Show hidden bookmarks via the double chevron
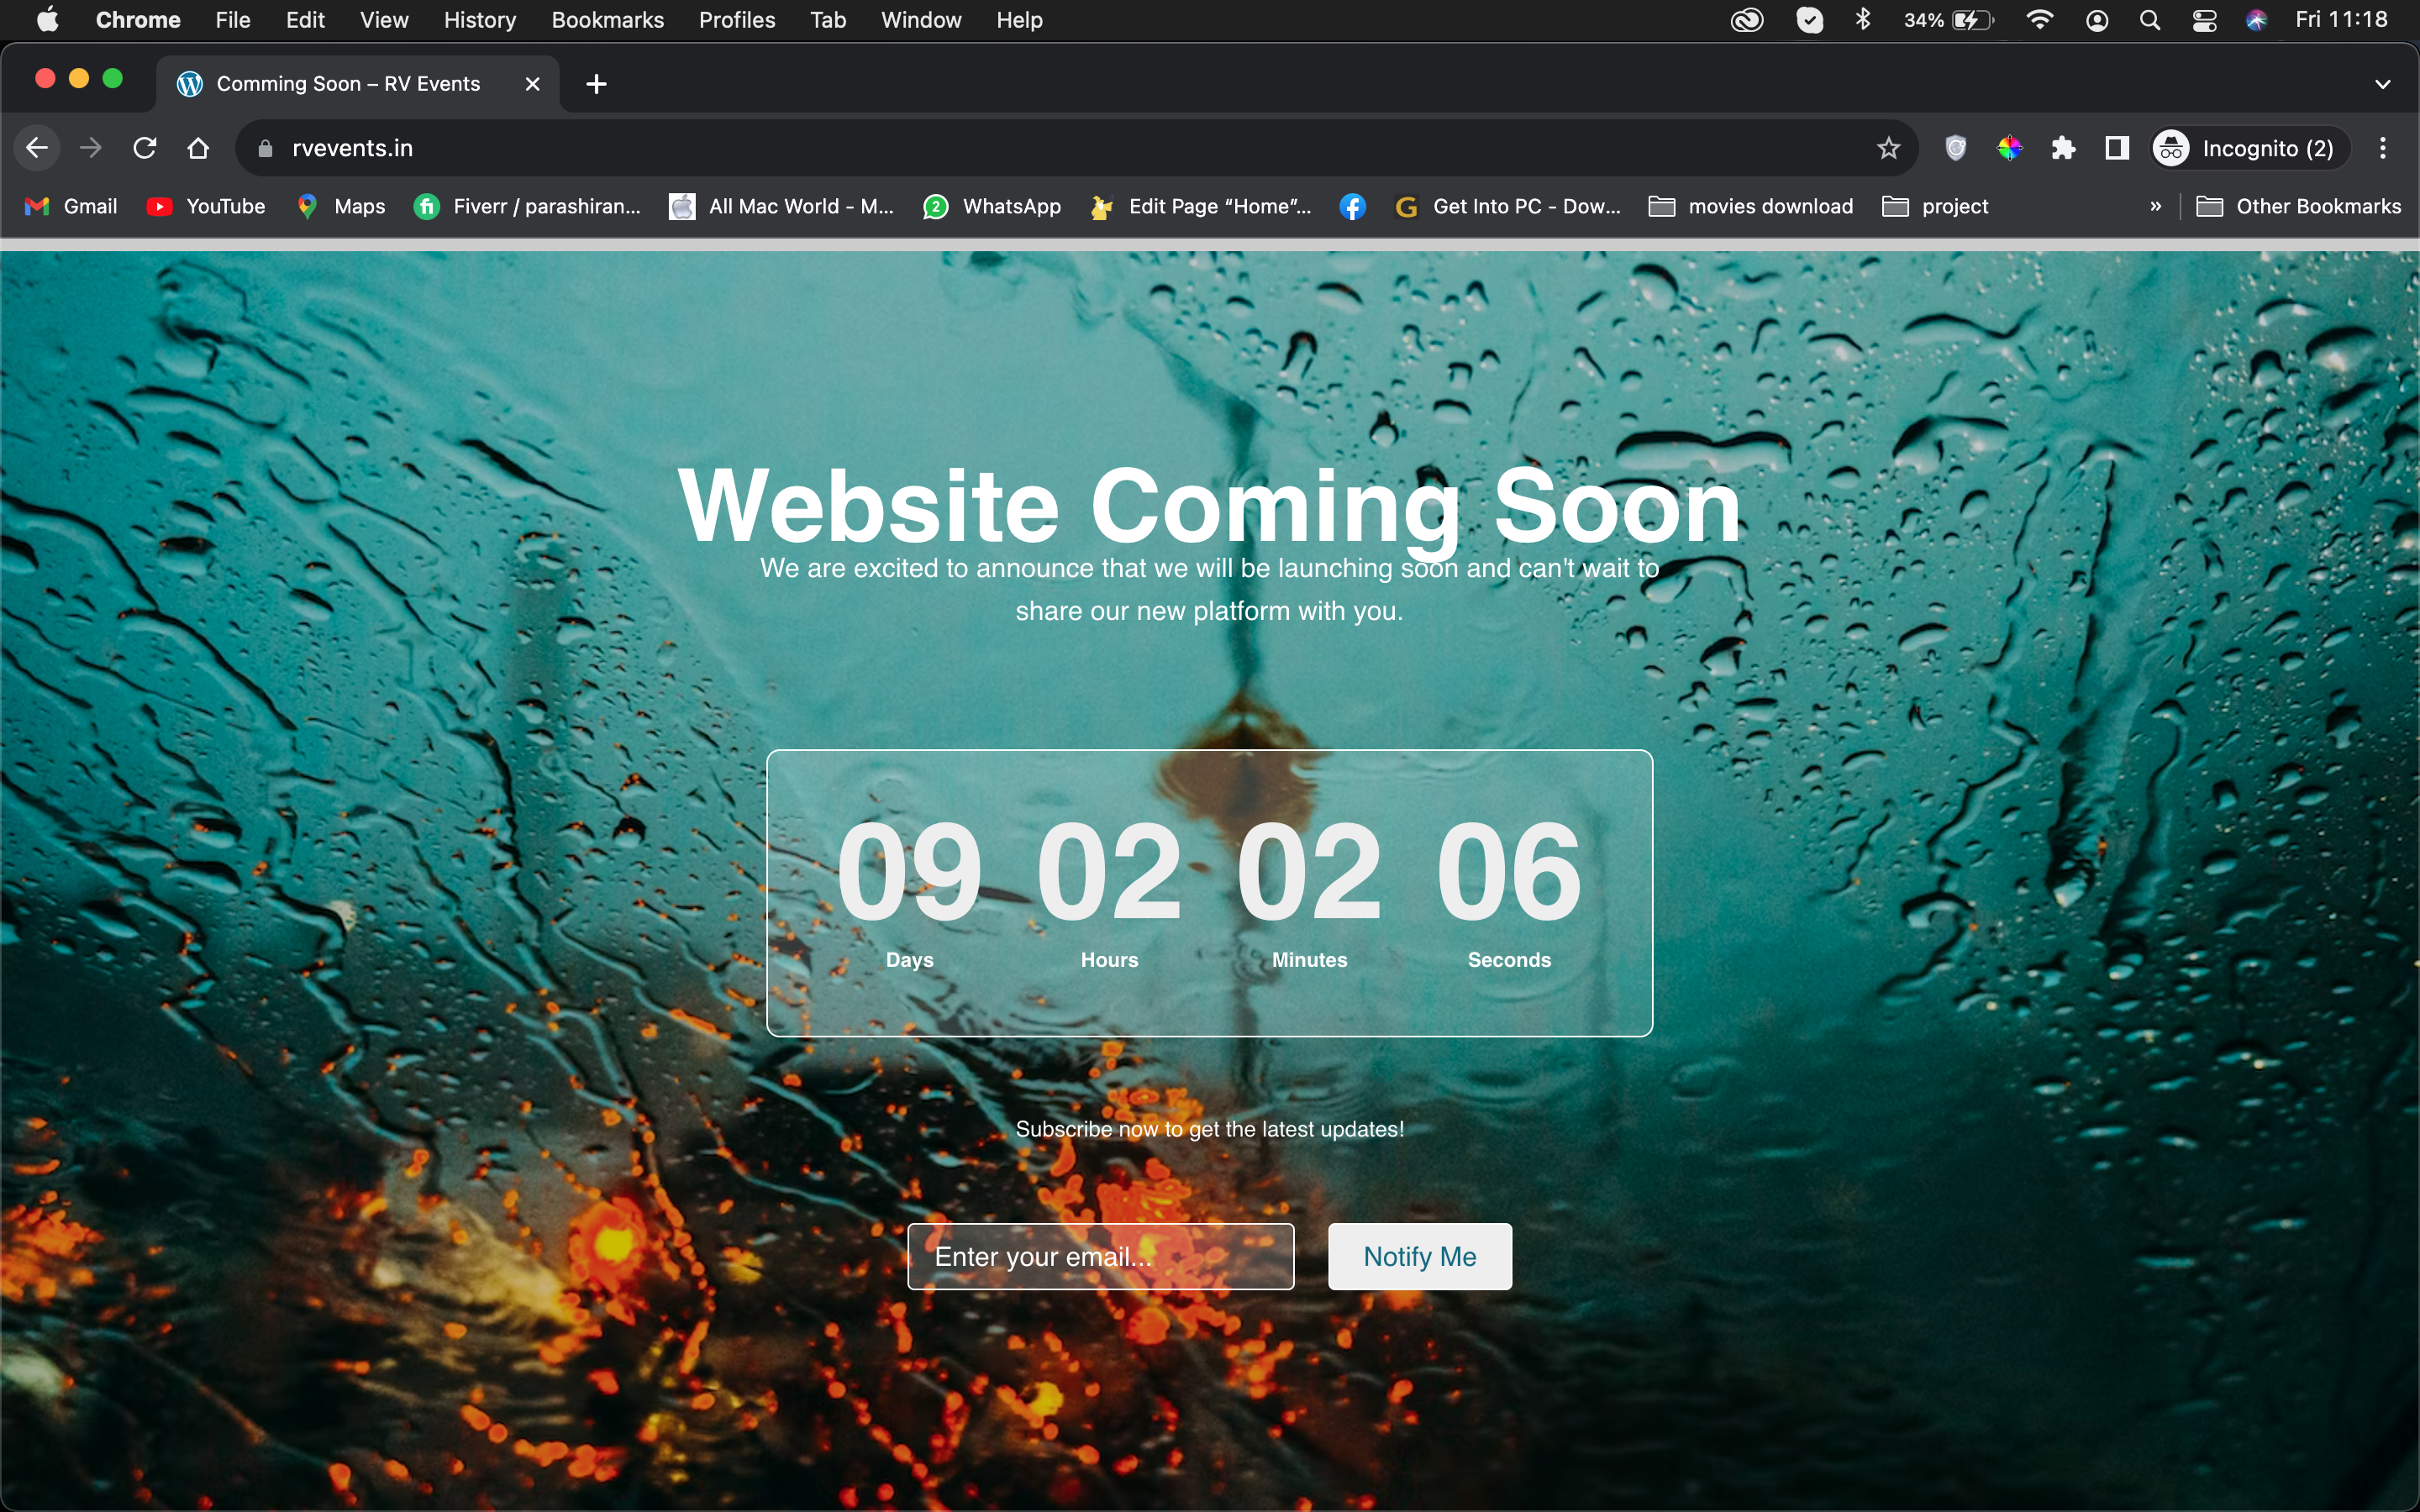 coord(2155,206)
